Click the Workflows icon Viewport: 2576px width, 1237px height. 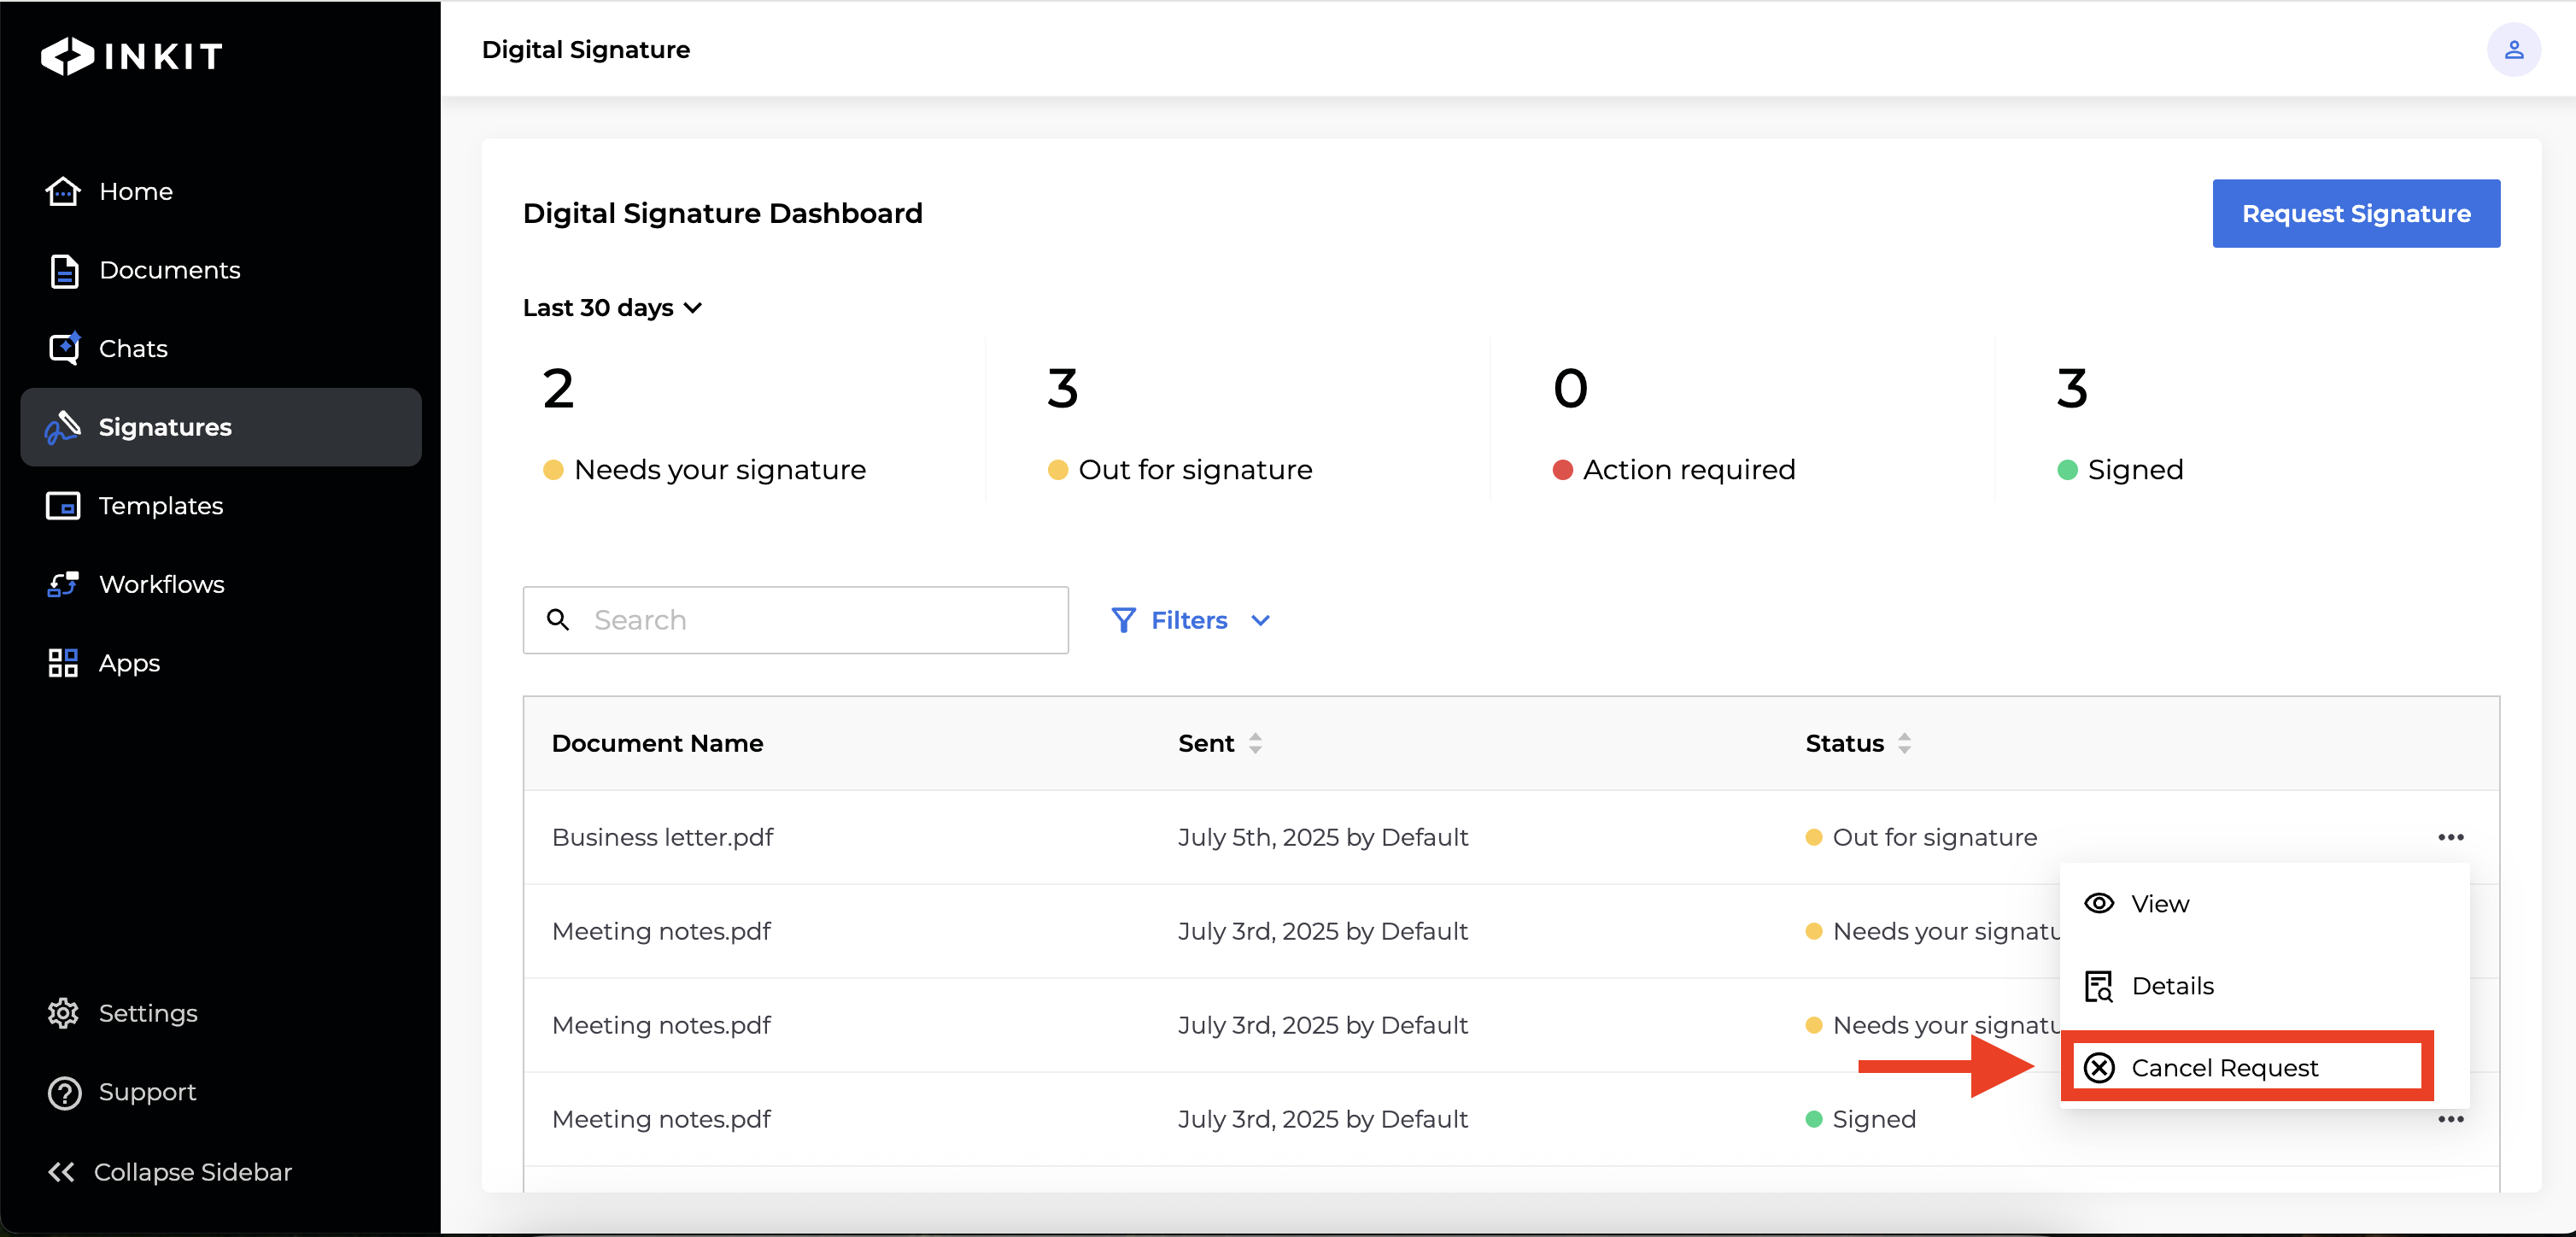click(63, 584)
